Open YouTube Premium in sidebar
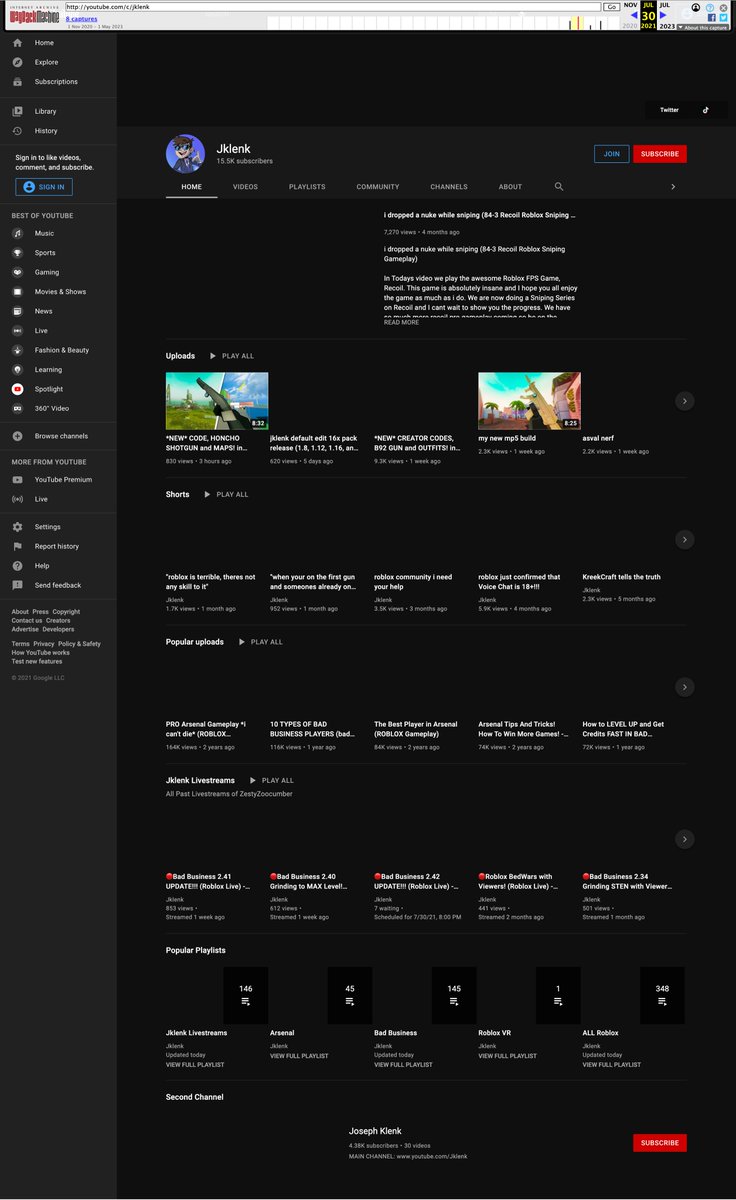Viewport: 736px width, 1200px height. click(58, 480)
